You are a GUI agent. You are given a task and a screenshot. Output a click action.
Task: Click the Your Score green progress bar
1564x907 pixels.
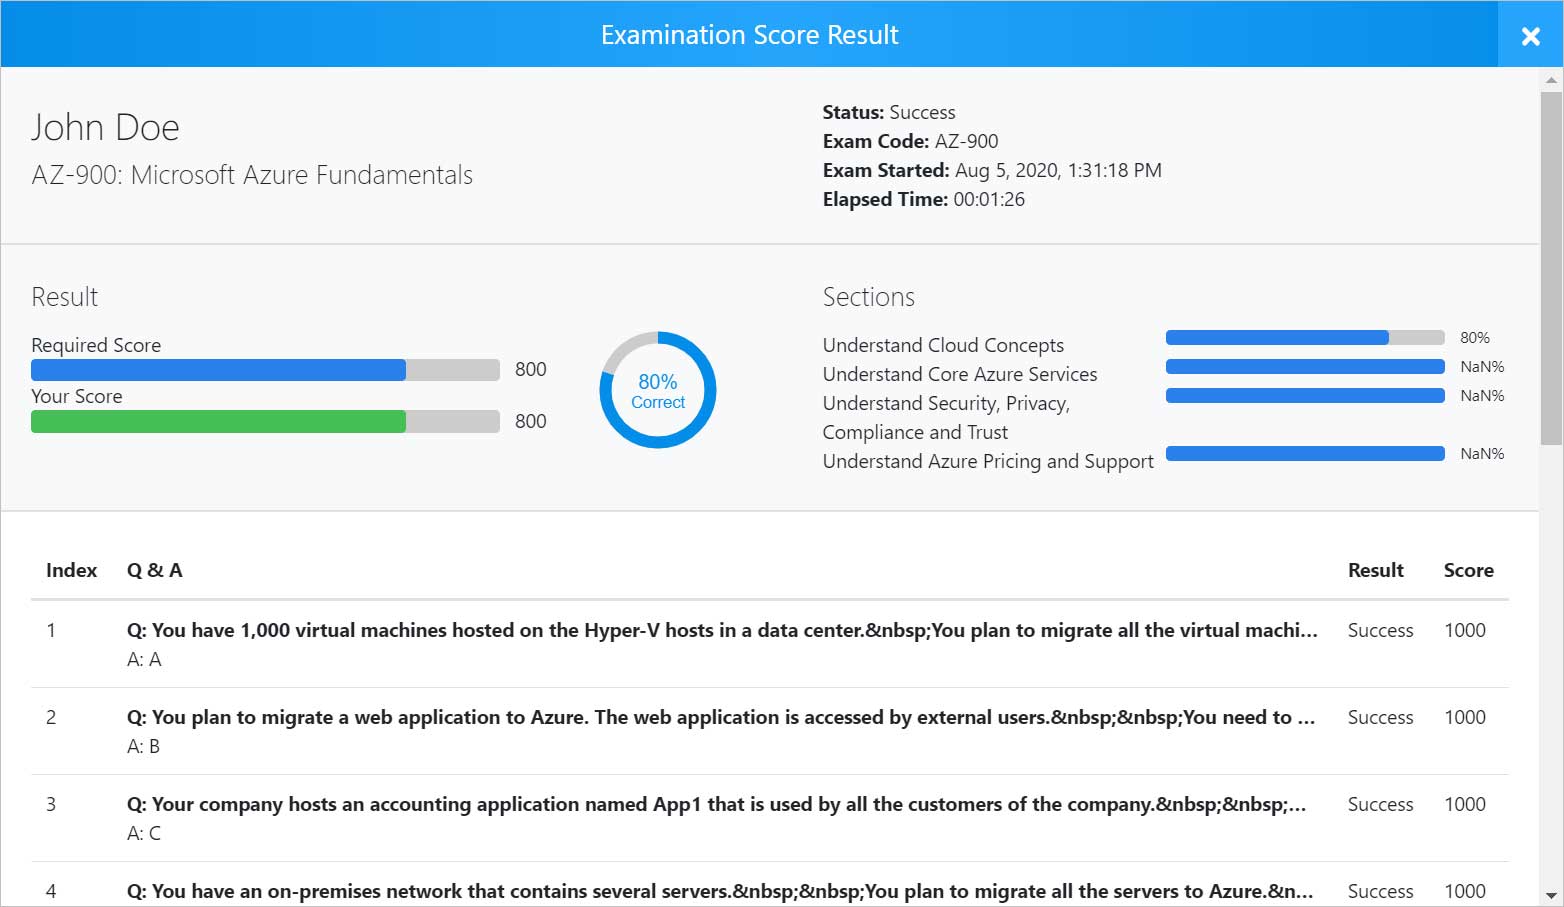click(265, 421)
